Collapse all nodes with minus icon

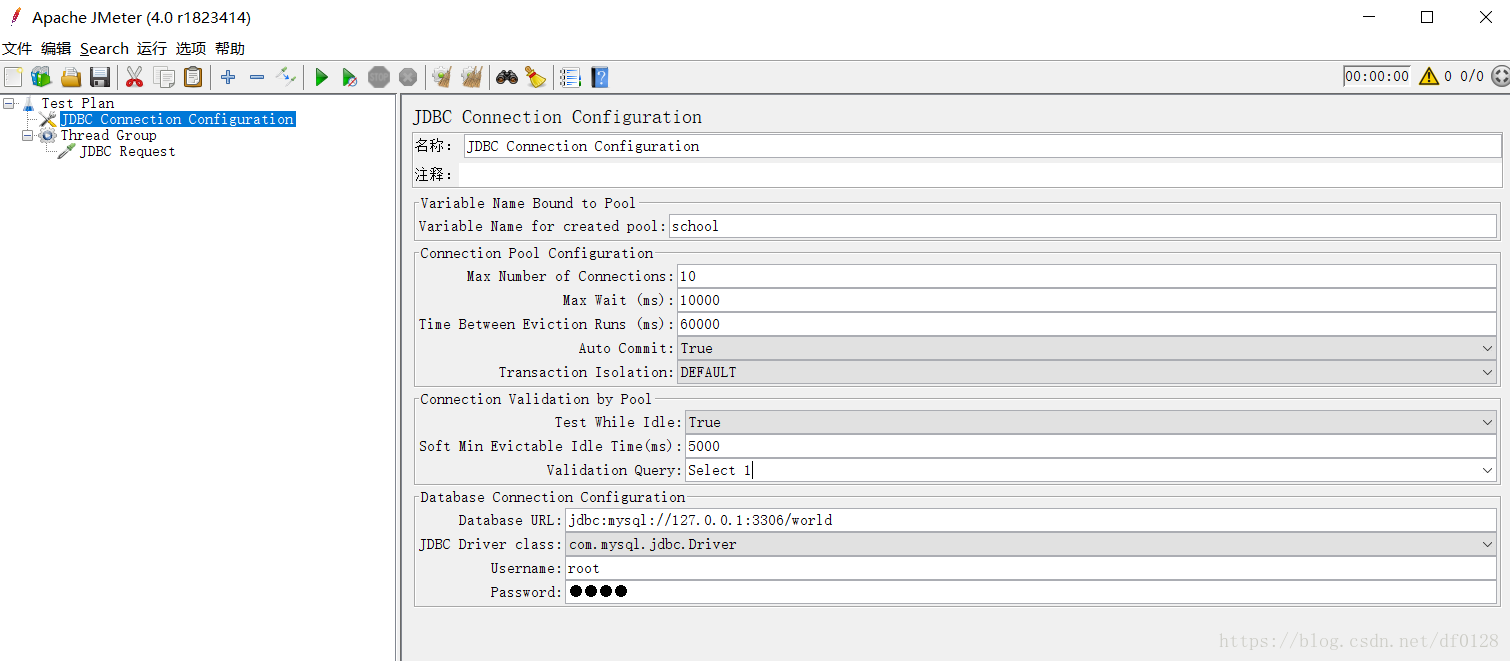pos(257,77)
